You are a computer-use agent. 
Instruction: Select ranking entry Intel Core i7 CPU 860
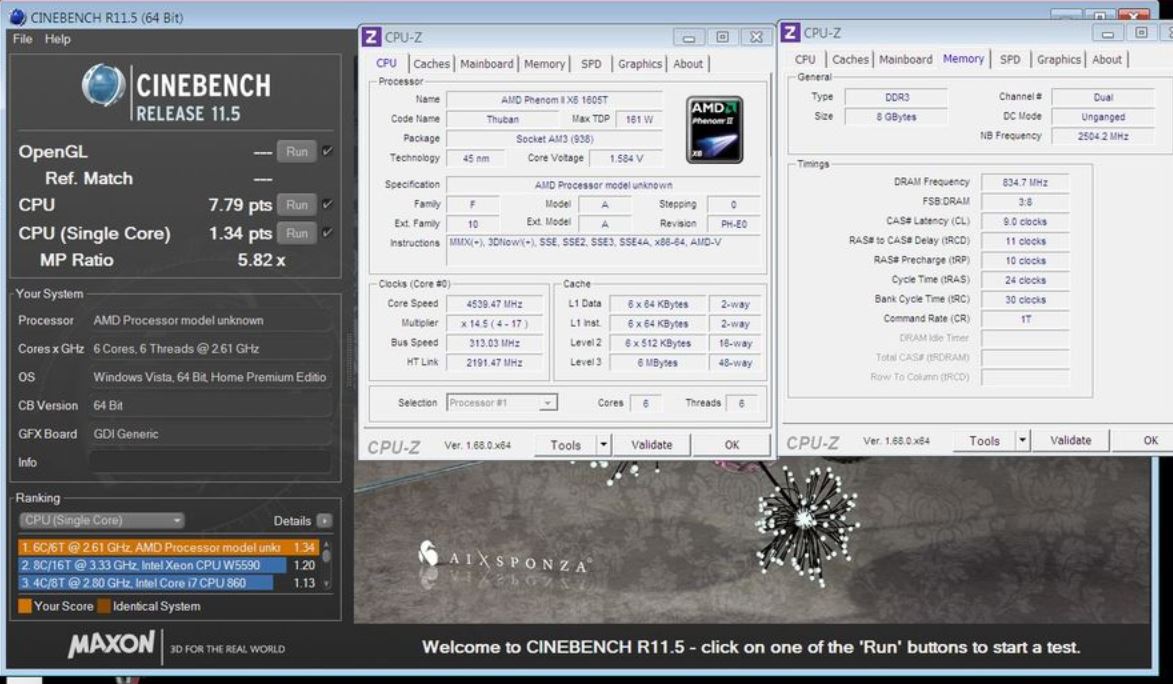[x=168, y=583]
